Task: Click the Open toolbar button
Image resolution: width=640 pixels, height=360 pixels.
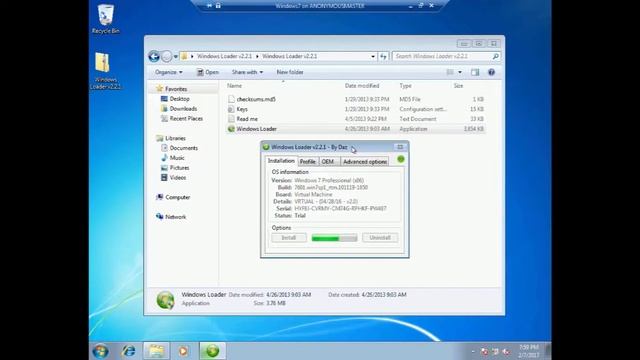Action: click(x=208, y=72)
